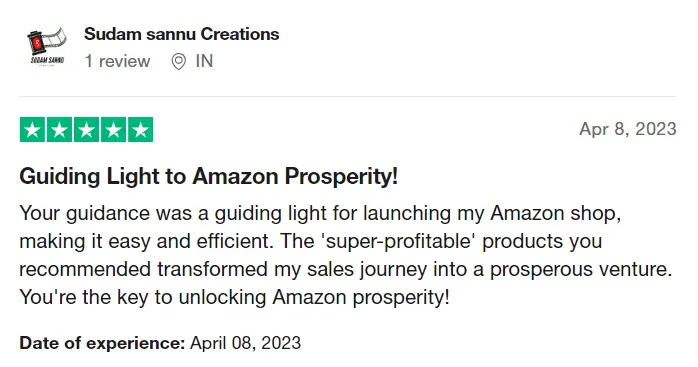Image resolution: width=698 pixels, height=367 pixels.
Task: Click the April 08, 2023 experience date
Action: (x=246, y=343)
